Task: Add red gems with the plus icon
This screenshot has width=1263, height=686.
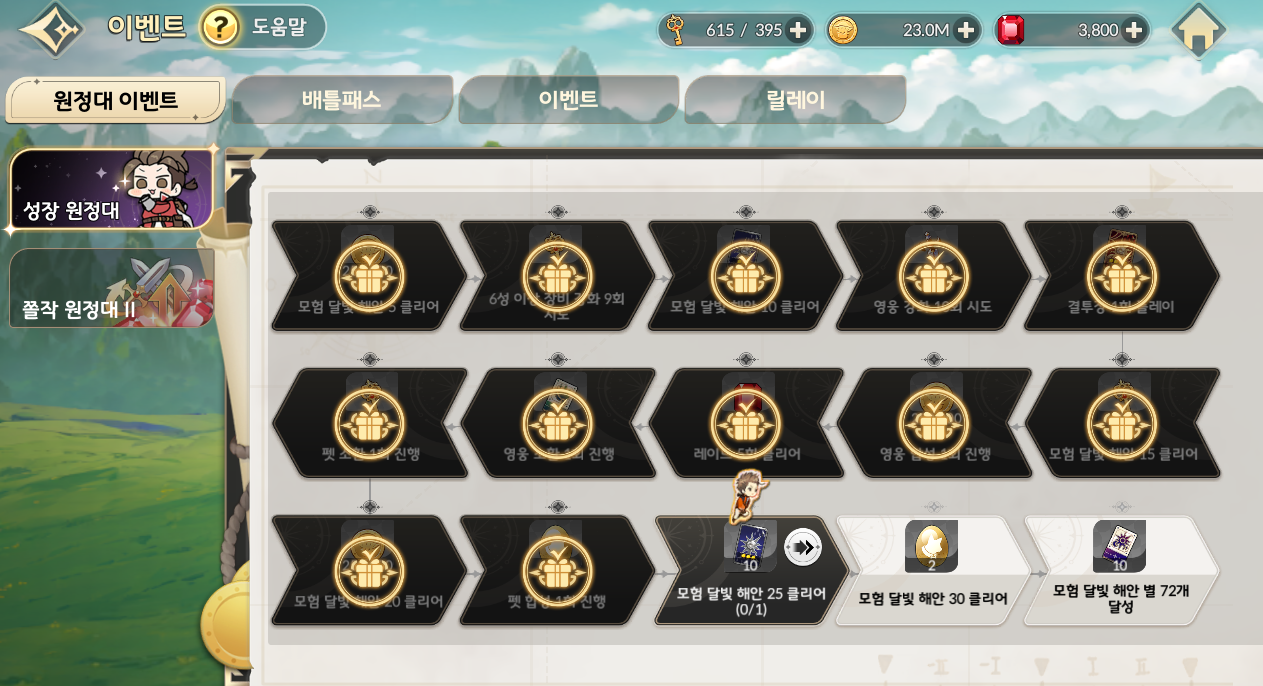Action: click(x=1134, y=30)
